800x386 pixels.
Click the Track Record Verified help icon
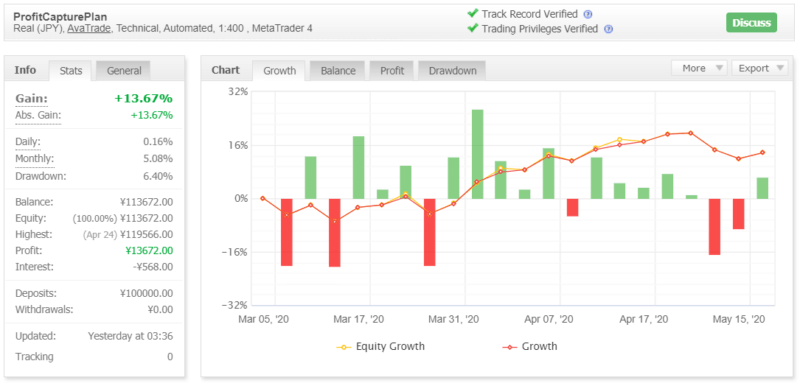[x=588, y=14]
